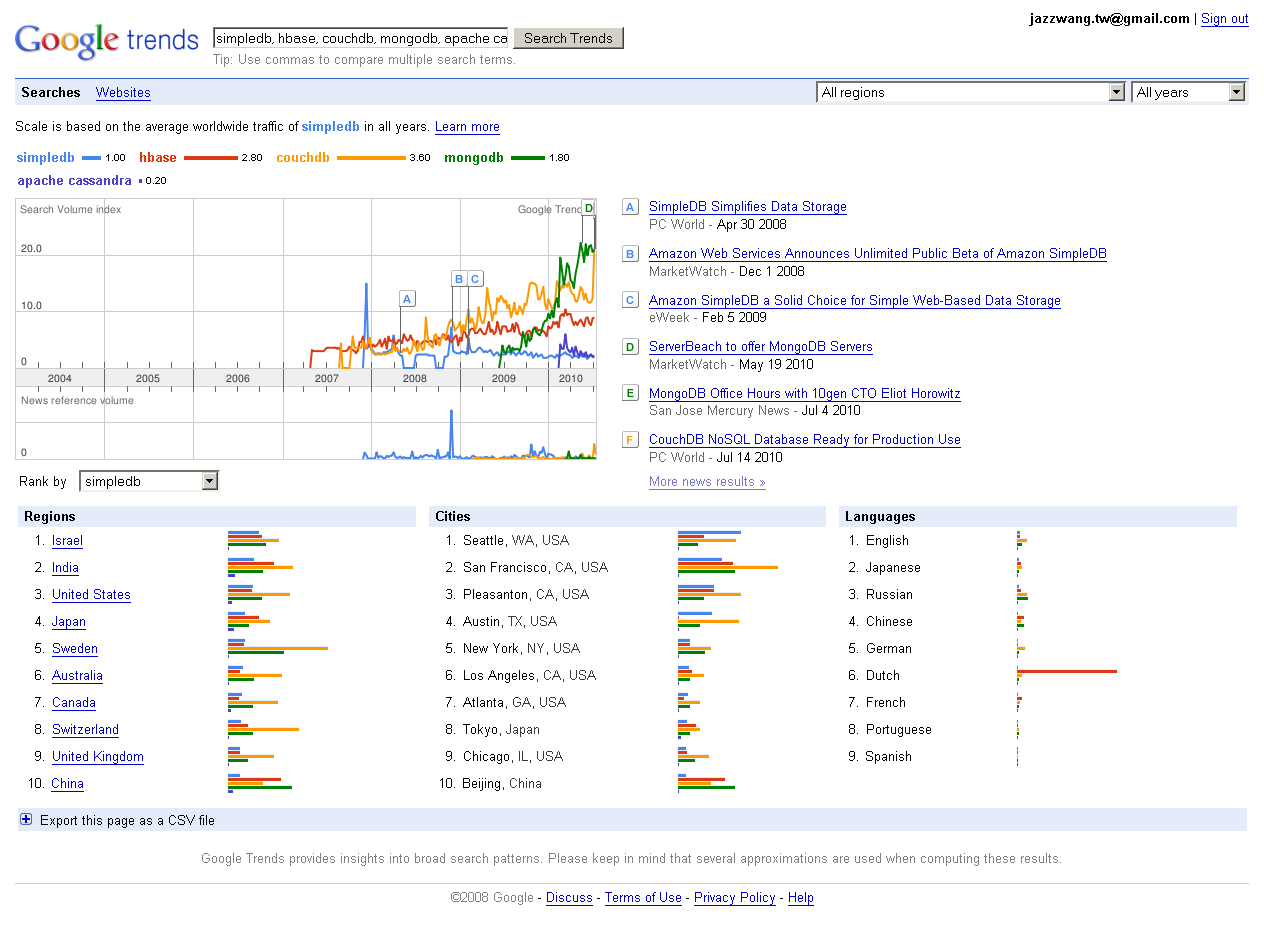Open the Help footer link

(x=801, y=897)
